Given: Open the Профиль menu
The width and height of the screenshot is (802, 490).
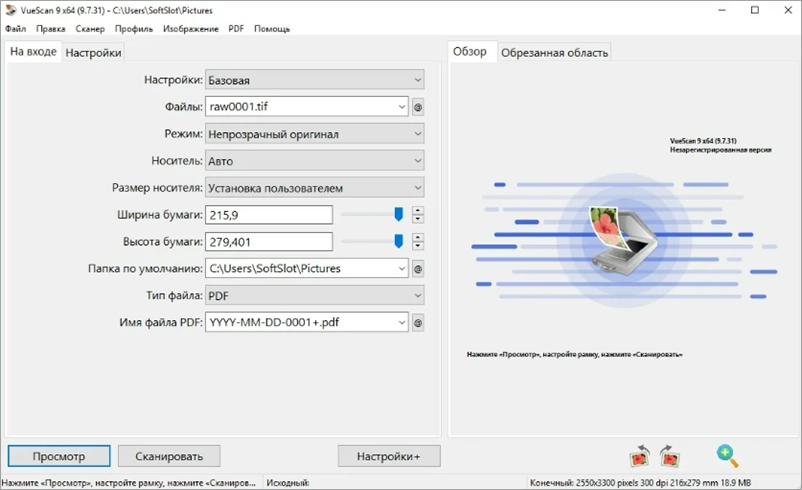Looking at the screenshot, I should [133, 29].
